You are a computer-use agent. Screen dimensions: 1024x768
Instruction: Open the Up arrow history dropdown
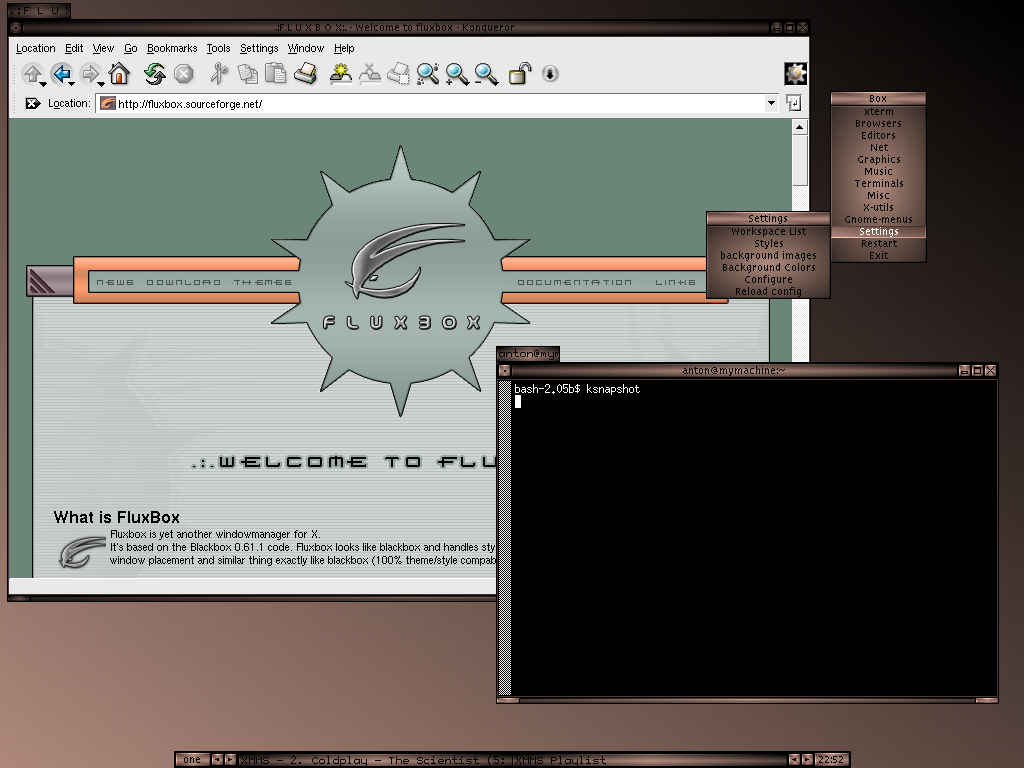point(43,84)
